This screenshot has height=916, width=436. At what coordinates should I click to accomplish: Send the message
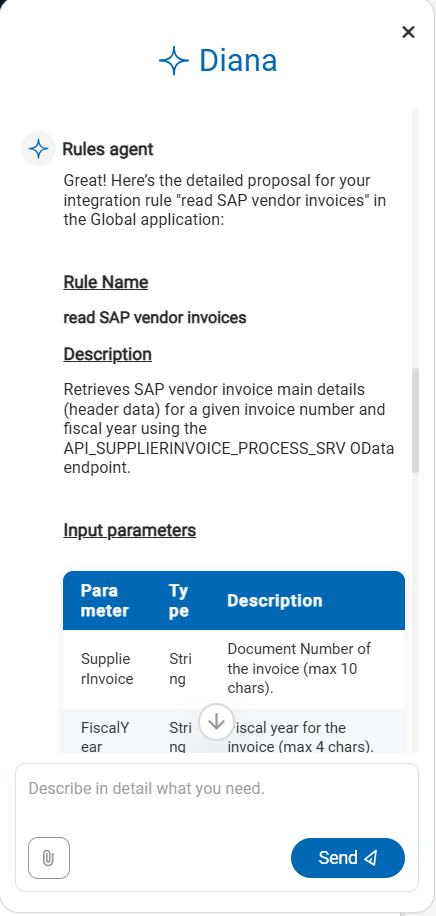[x=348, y=858]
